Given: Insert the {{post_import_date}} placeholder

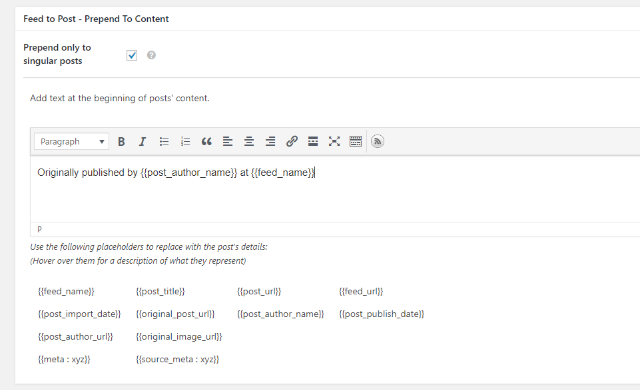Looking at the screenshot, I should pyautogui.click(x=80, y=314).
